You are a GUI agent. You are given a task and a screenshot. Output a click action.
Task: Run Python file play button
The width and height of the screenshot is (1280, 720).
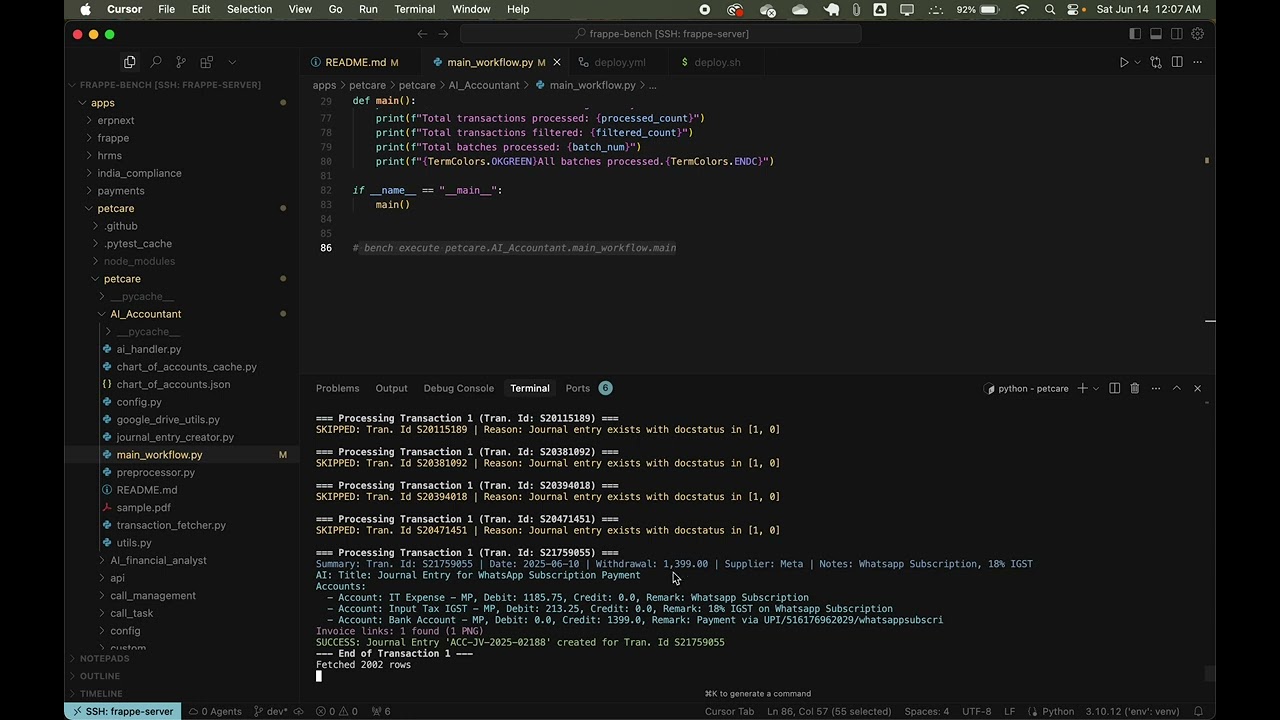pyautogui.click(x=1124, y=62)
